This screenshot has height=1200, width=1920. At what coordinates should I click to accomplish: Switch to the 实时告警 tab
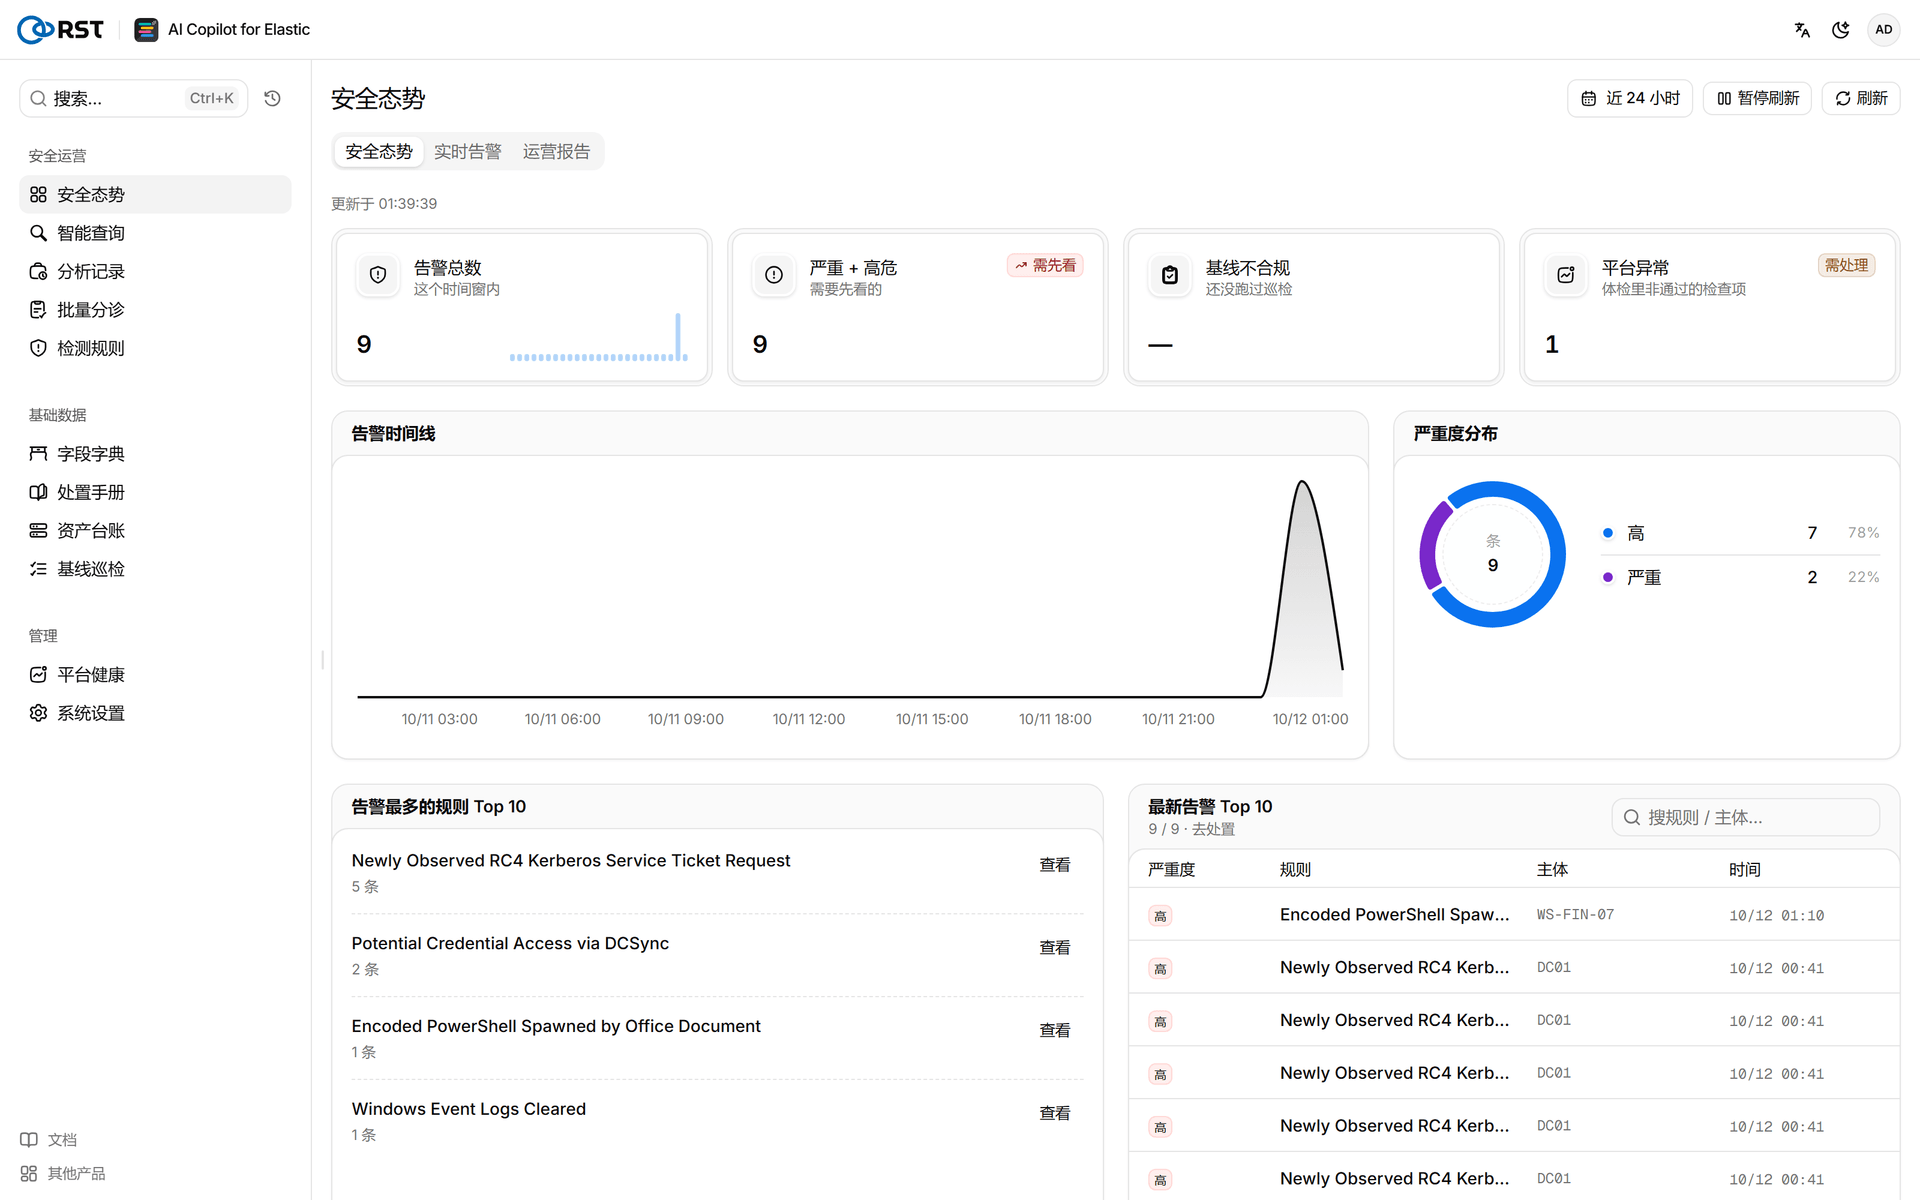[x=467, y=151]
